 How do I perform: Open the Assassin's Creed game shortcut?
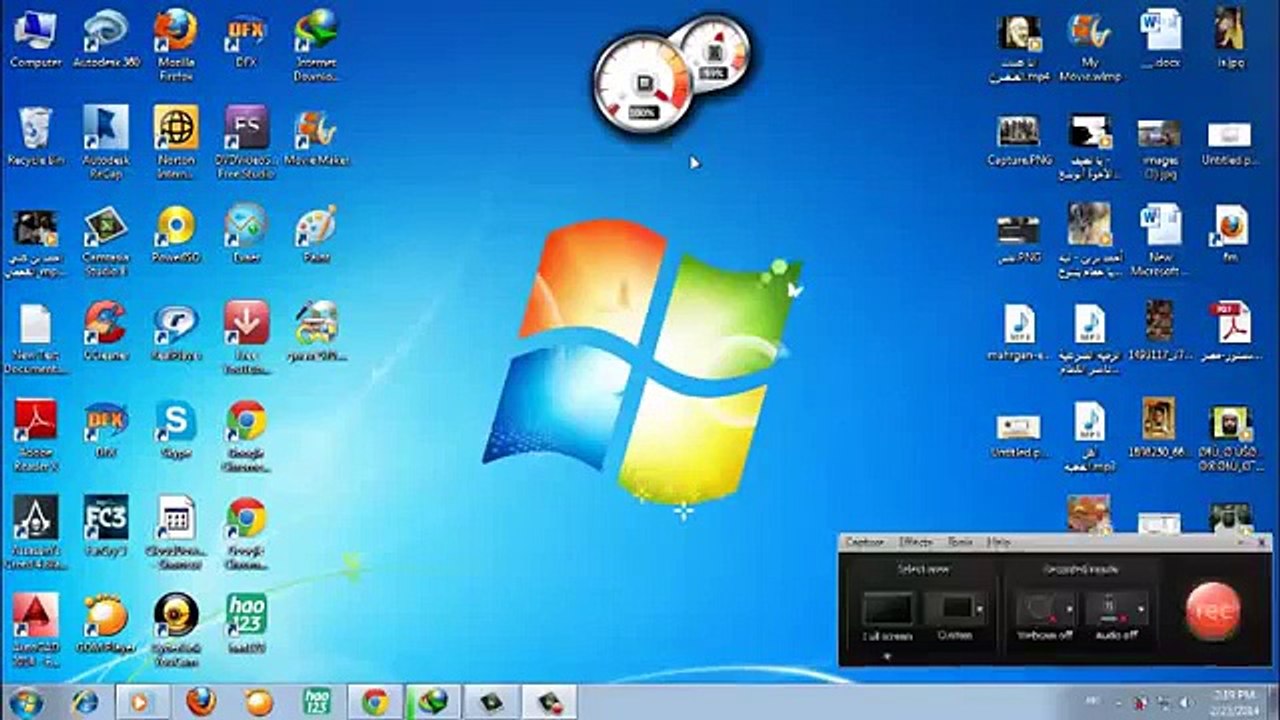(x=35, y=531)
